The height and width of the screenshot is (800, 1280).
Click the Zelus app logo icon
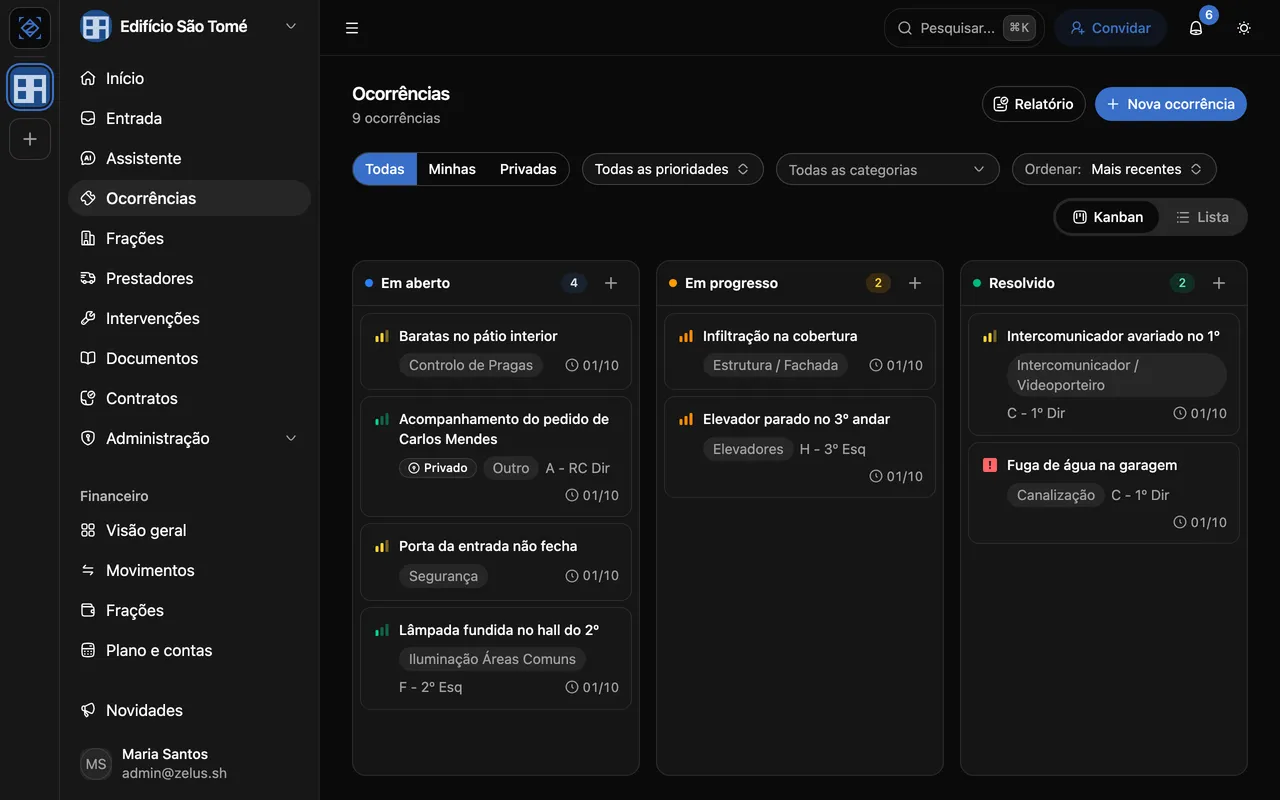coord(30,28)
